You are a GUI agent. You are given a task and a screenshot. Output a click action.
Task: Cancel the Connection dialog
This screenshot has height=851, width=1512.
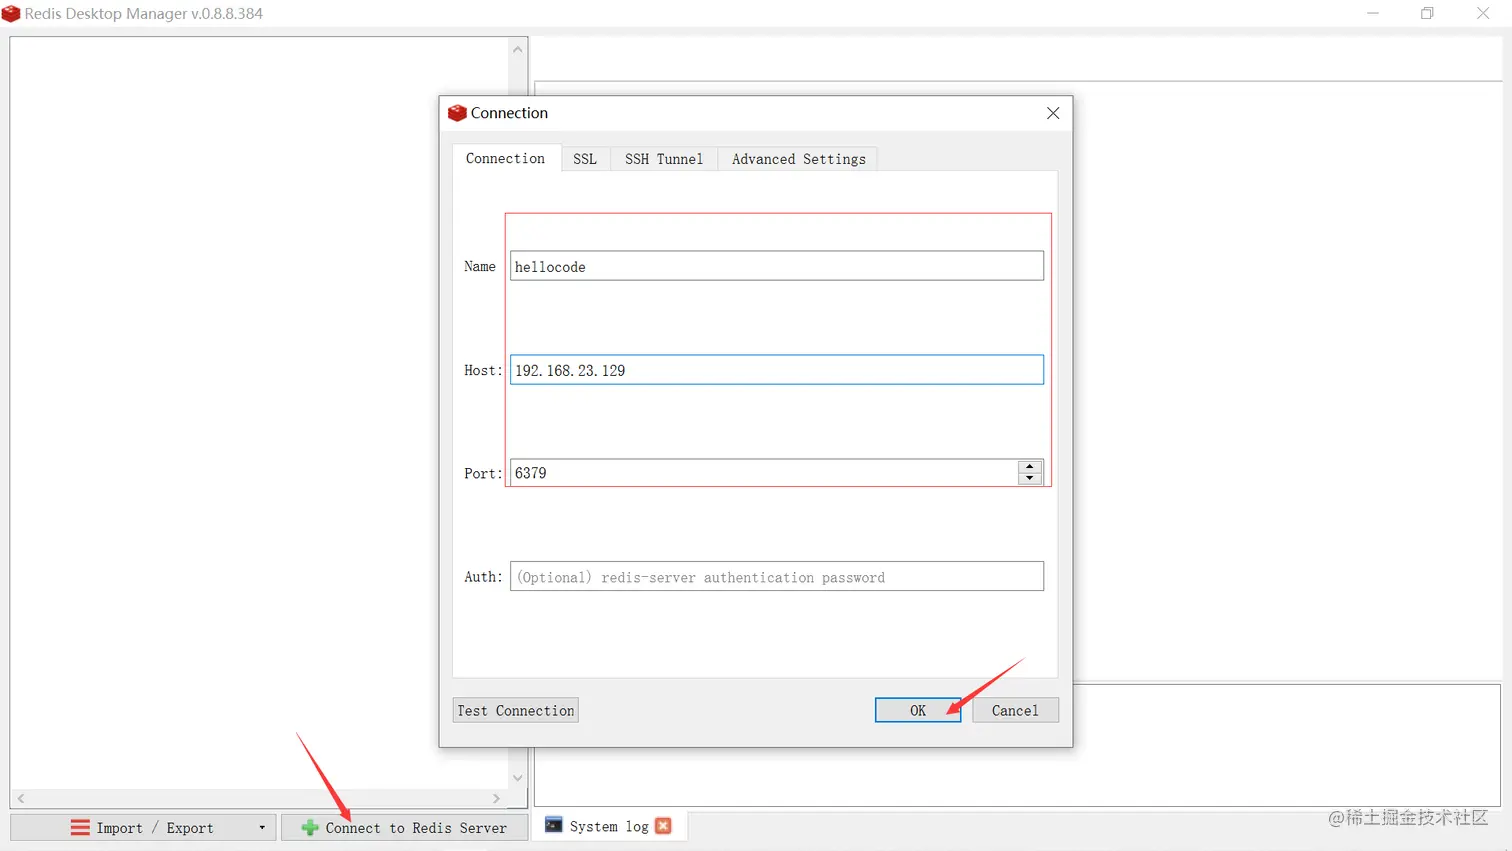1015,710
